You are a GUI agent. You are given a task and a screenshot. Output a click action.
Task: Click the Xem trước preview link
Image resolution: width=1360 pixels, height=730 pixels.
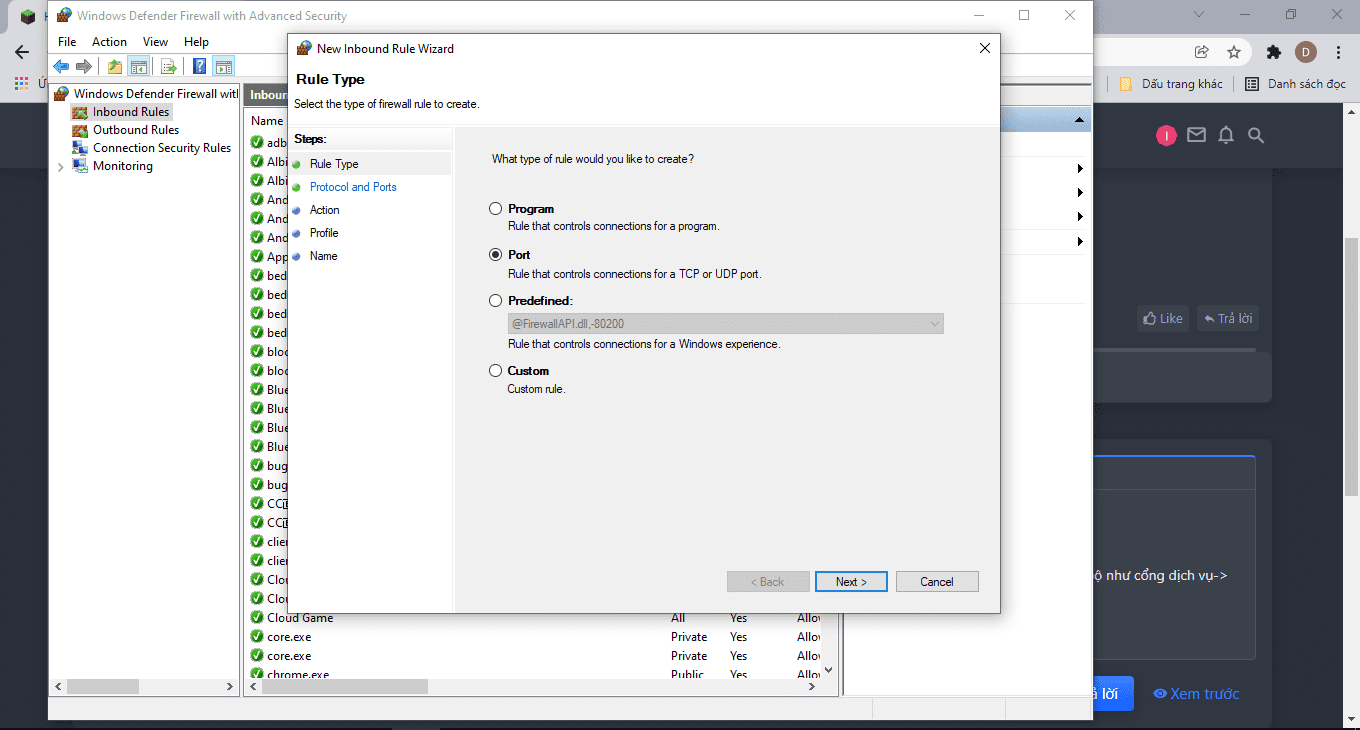coord(1196,694)
